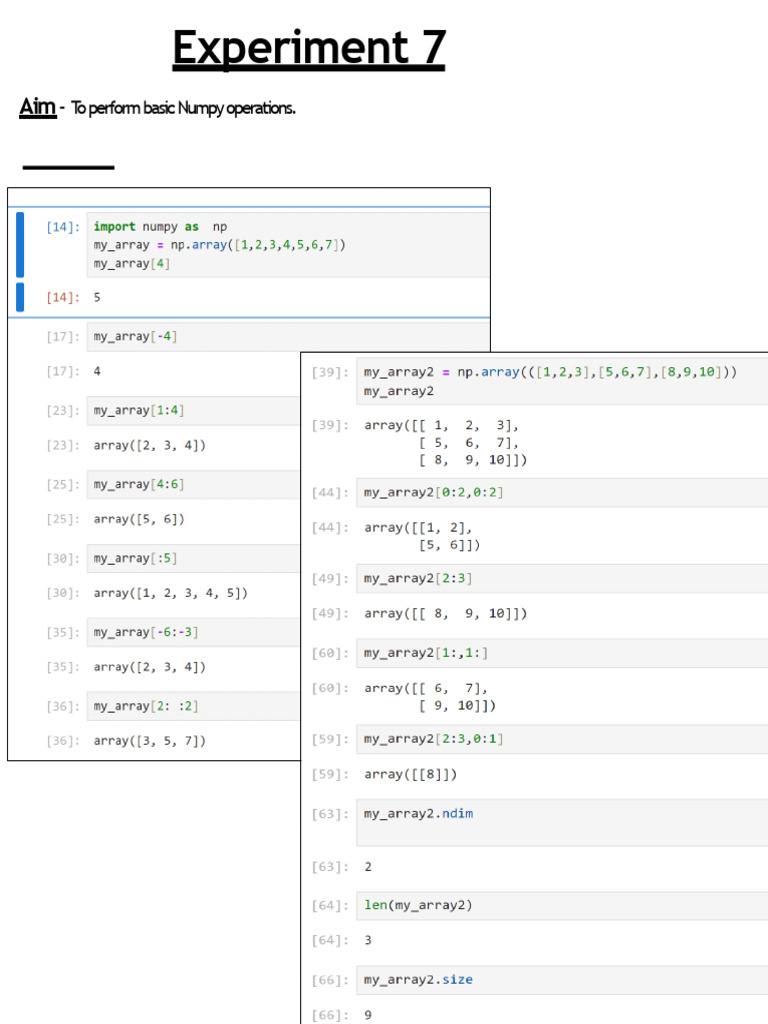Select the three-row array output of cell [39]
The image size is (768, 1024).
[x=445, y=443]
